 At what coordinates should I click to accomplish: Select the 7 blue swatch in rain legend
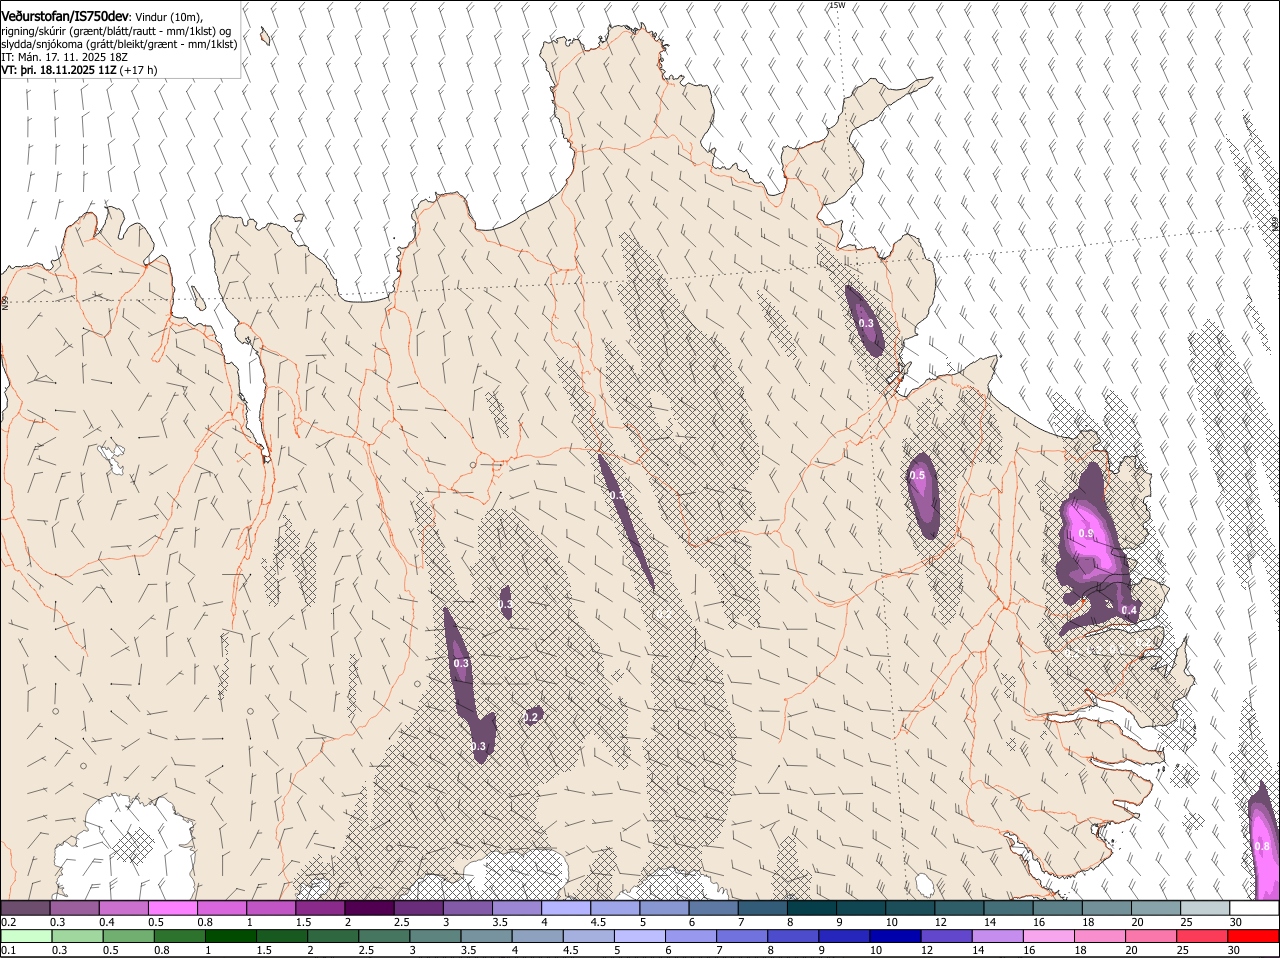[742, 936]
